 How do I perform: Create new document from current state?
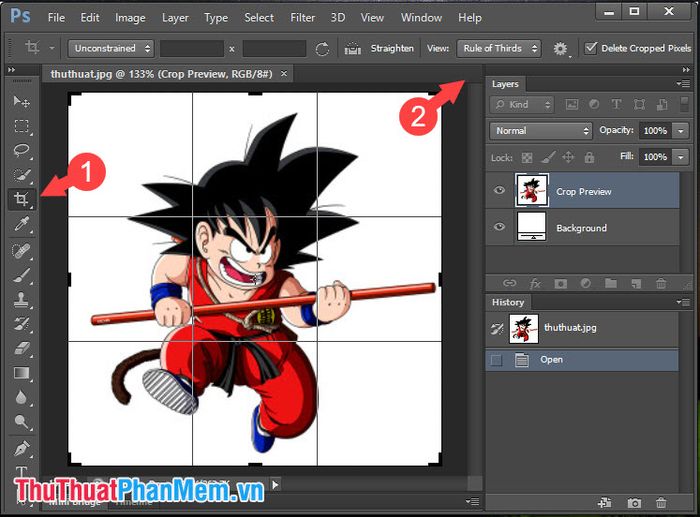(605, 503)
